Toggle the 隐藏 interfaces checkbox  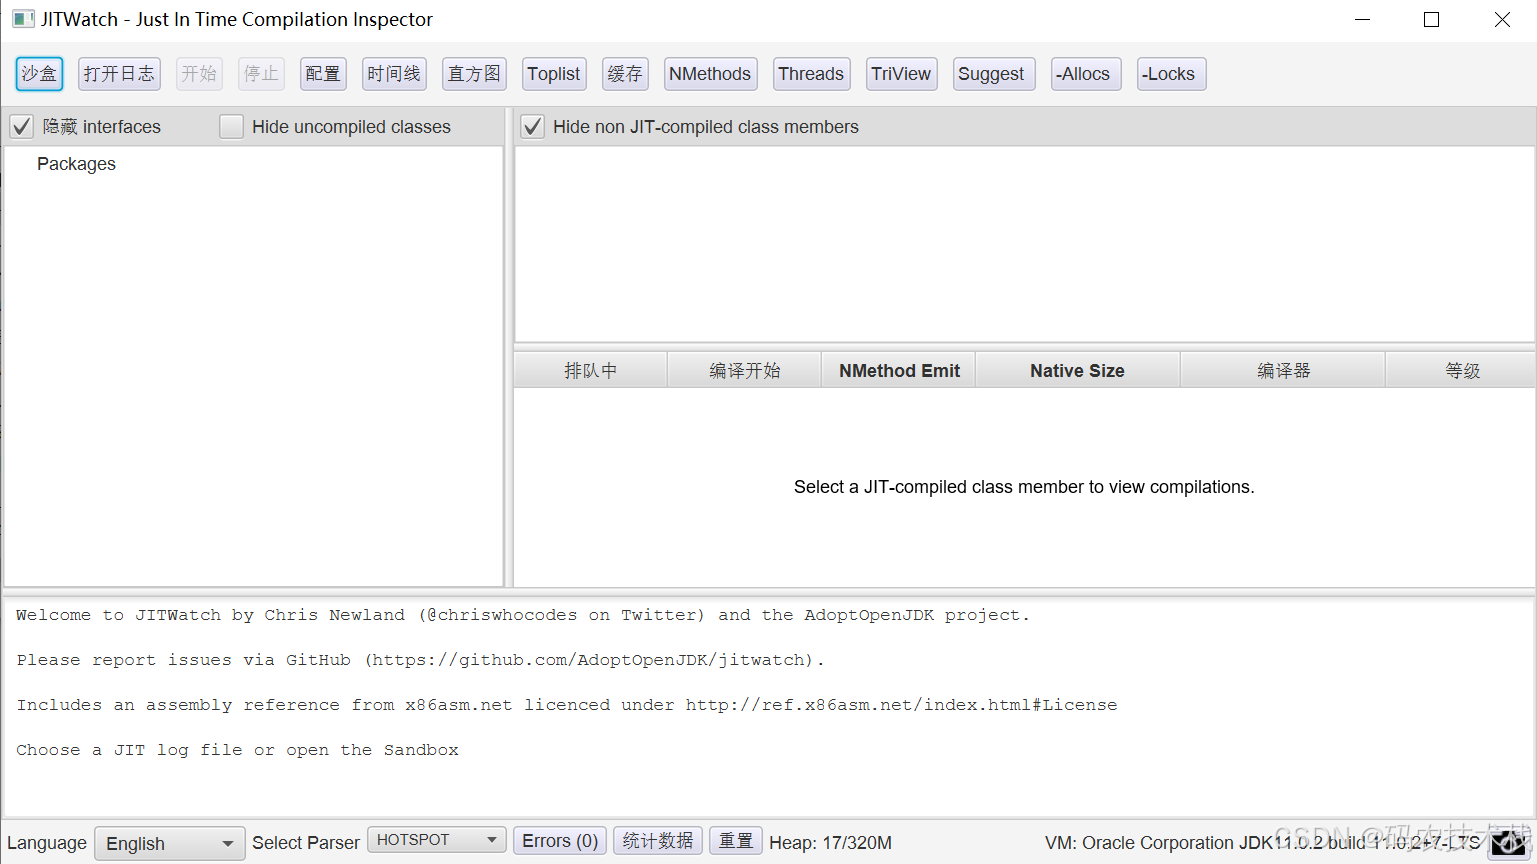click(x=22, y=127)
